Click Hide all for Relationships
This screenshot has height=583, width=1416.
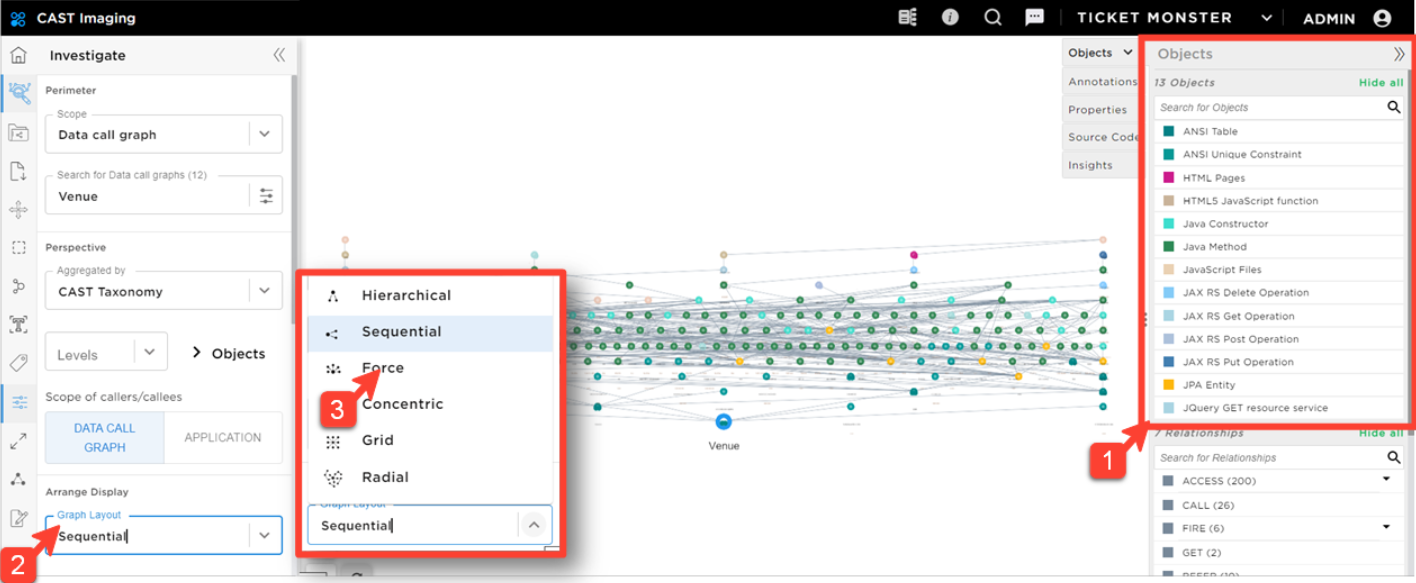pyautogui.click(x=1380, y=433)
